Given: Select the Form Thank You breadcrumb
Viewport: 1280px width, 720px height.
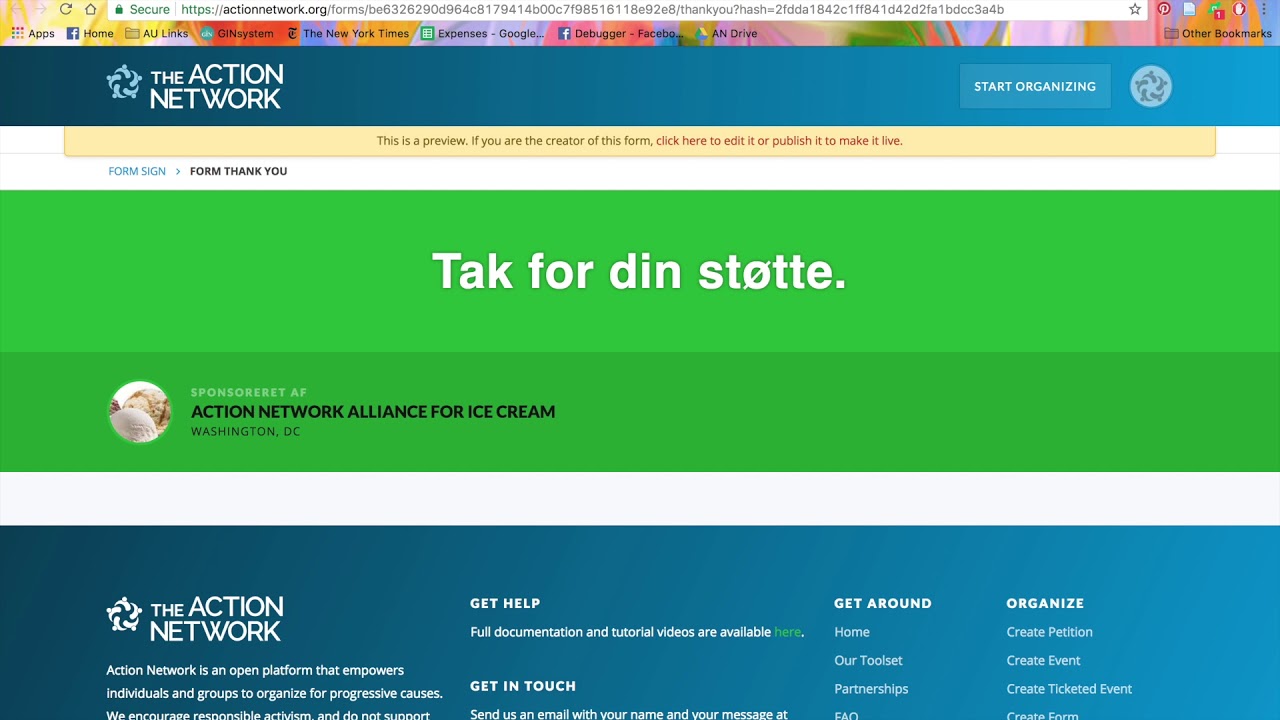Looking at the screenshot, I should coord(238,171).
